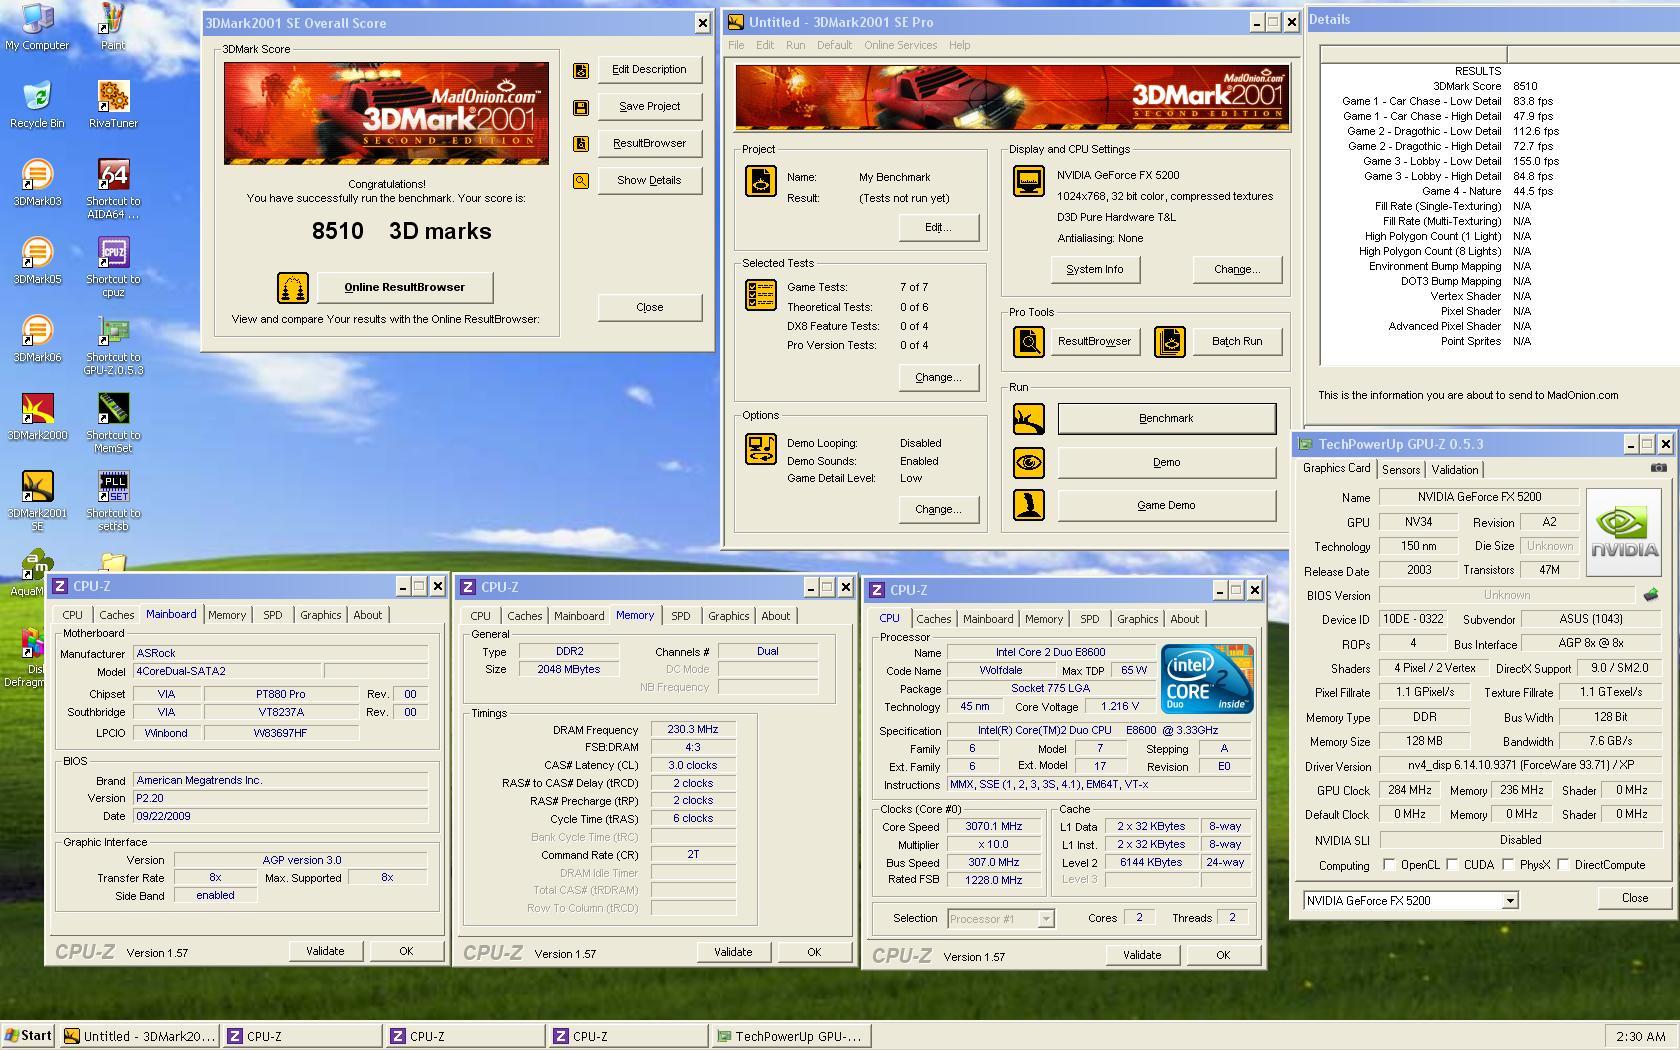This screenshot has width=1680, height=1050.
Task: Switch to Caches tab in Memory CPU-Z window
Action: coord(524,616)
